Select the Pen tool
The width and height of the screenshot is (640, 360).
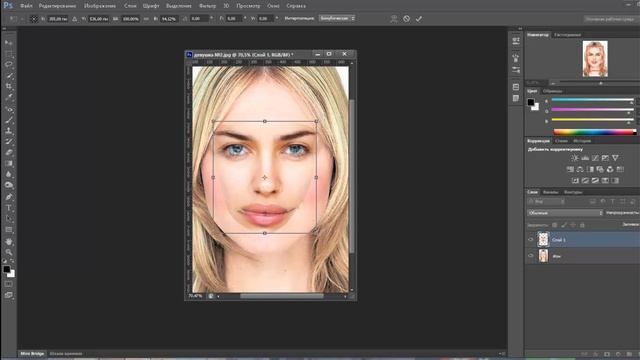(9, 197)
